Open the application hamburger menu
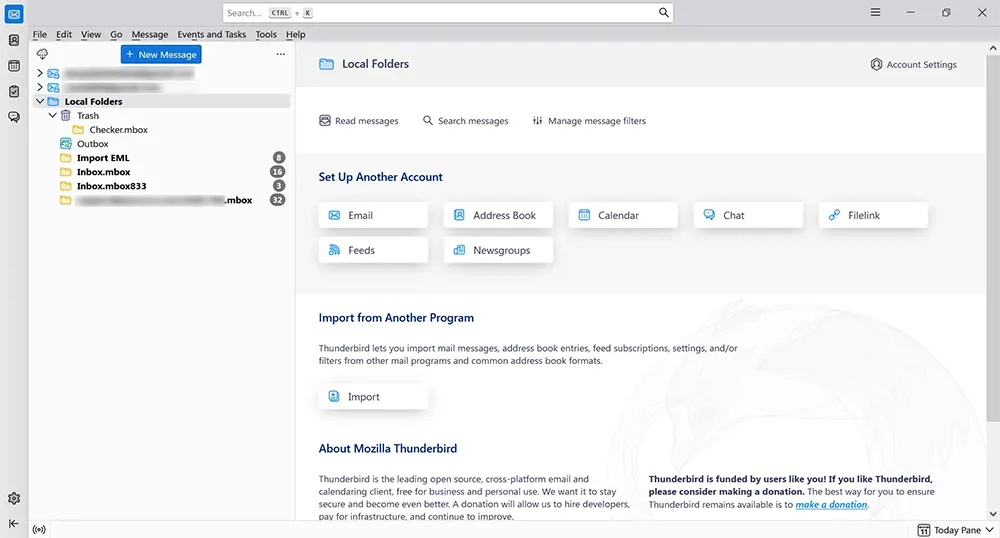Viewport: 1000px width, 538px height. pyautogui.click(x=876, y=12)
